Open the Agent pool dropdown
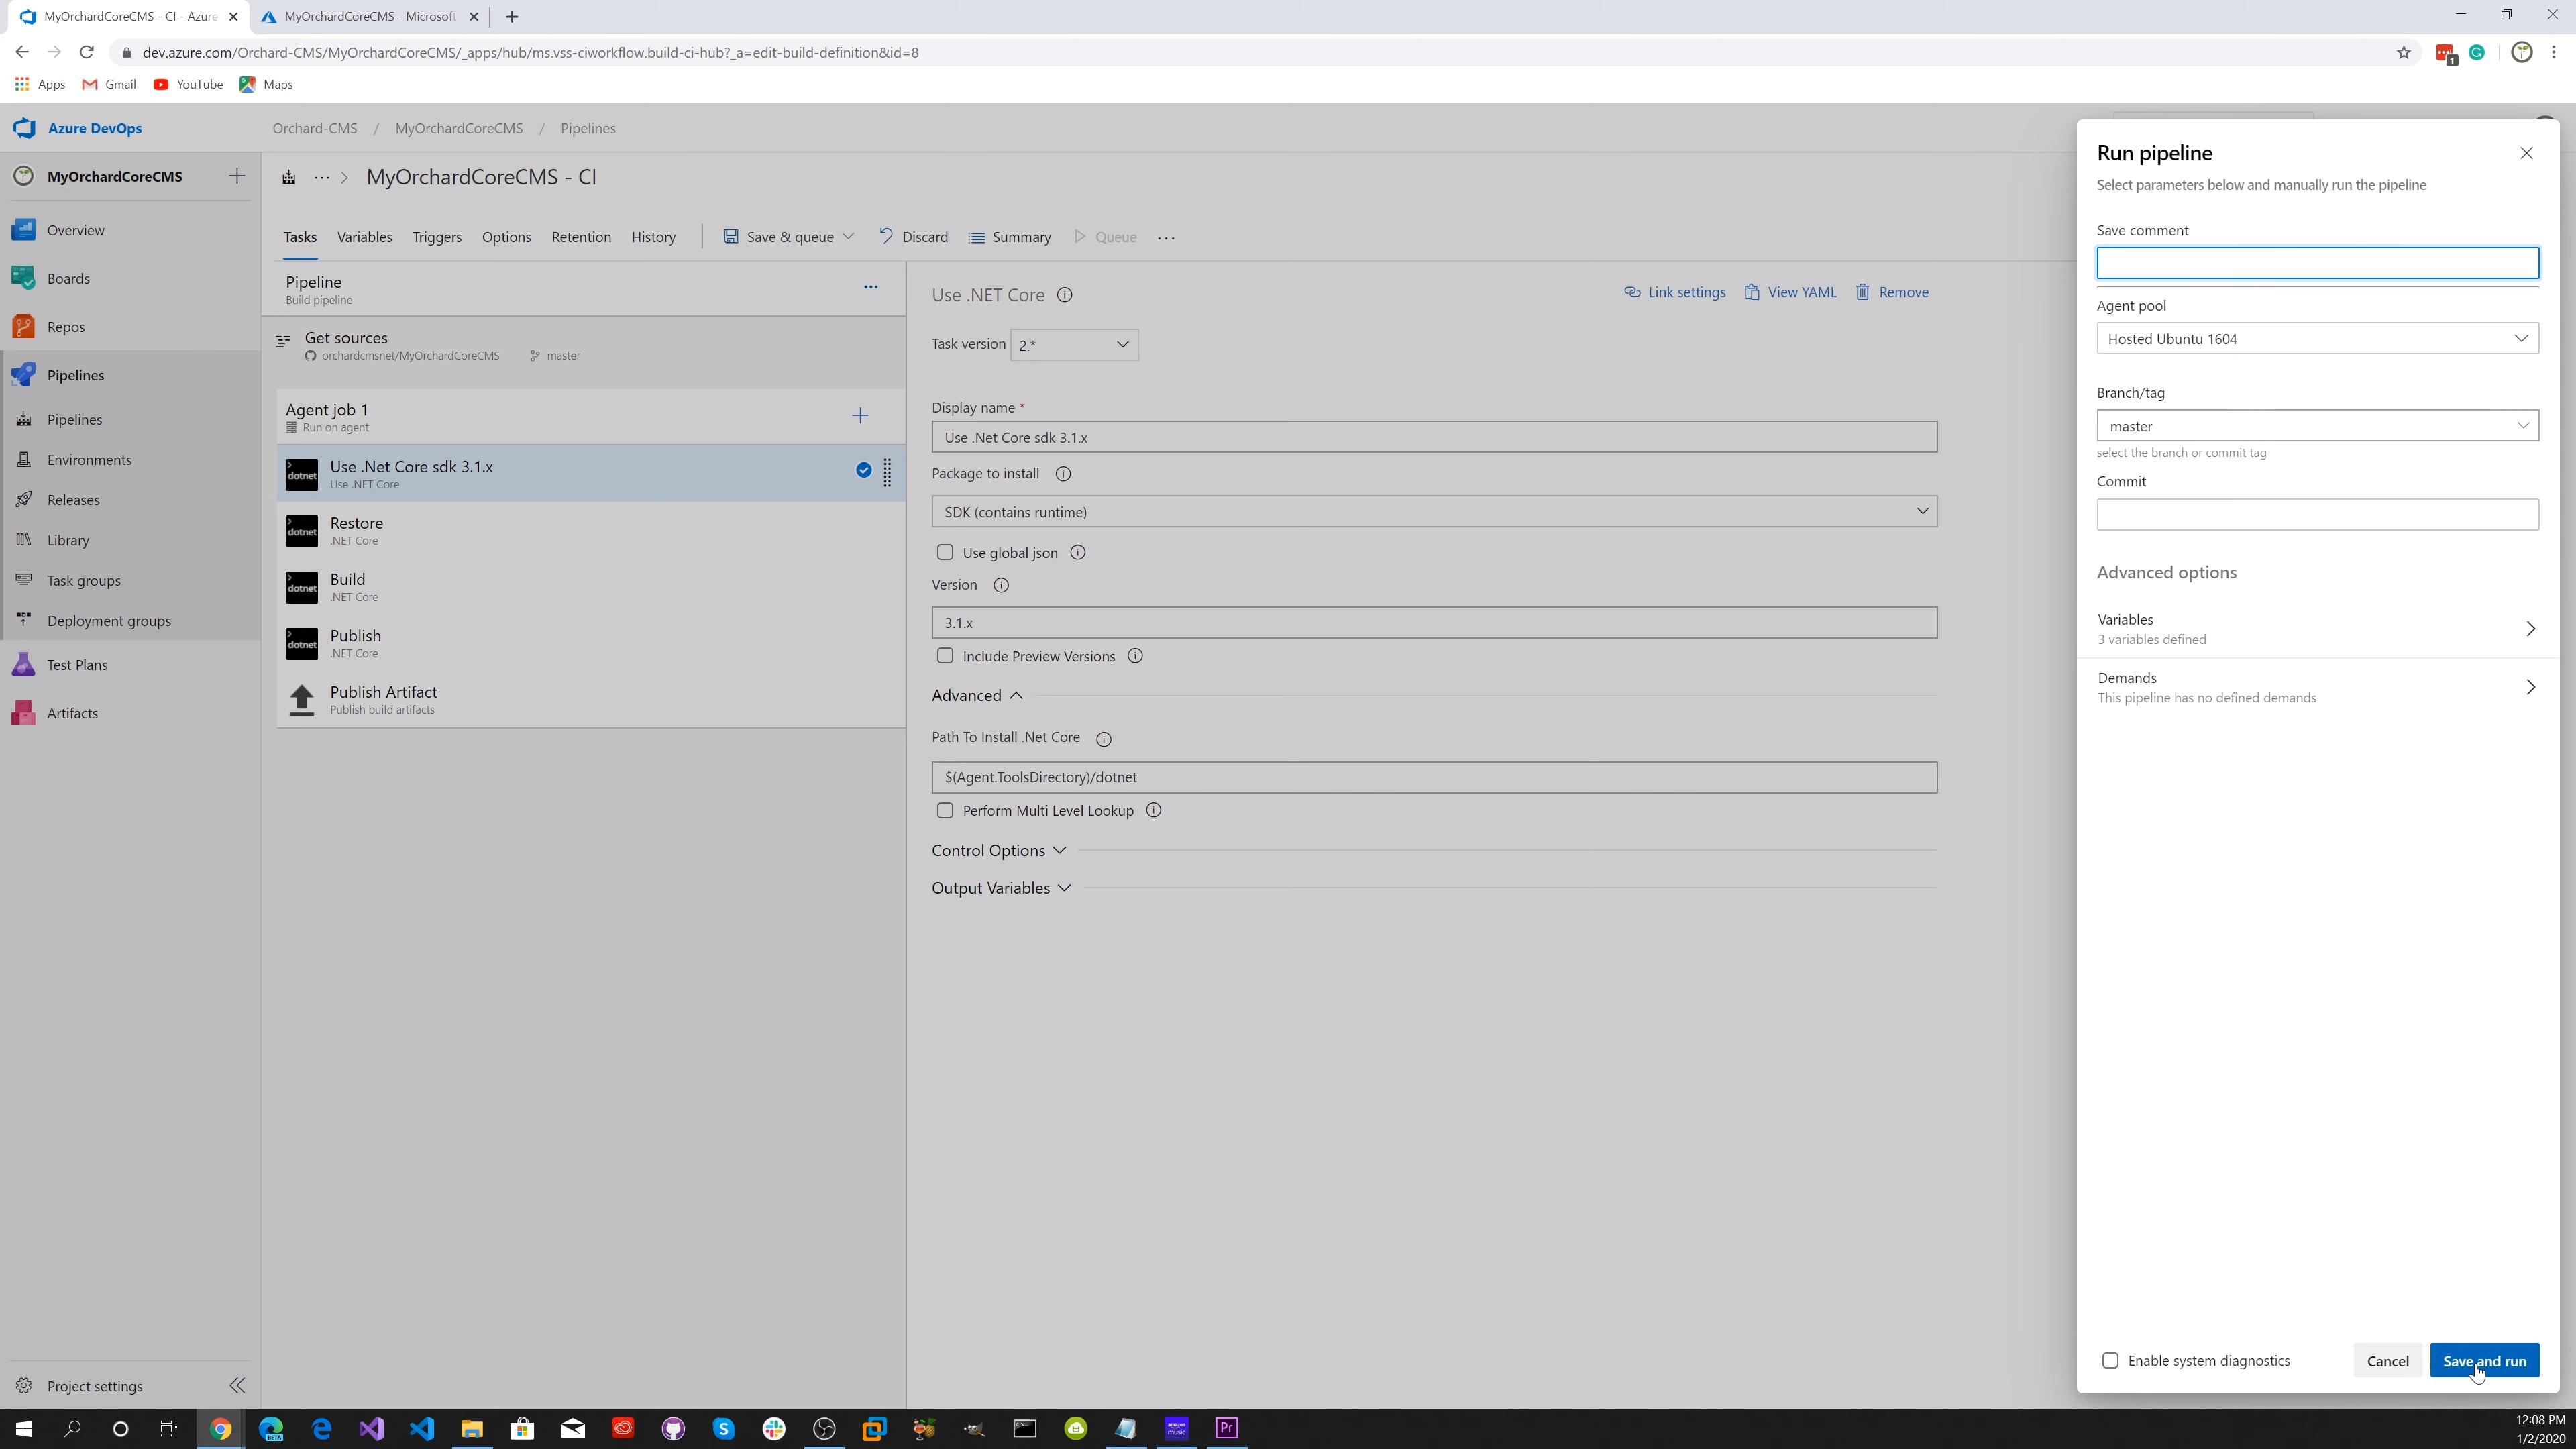2576x1449 pixels. click(2317, 339)
